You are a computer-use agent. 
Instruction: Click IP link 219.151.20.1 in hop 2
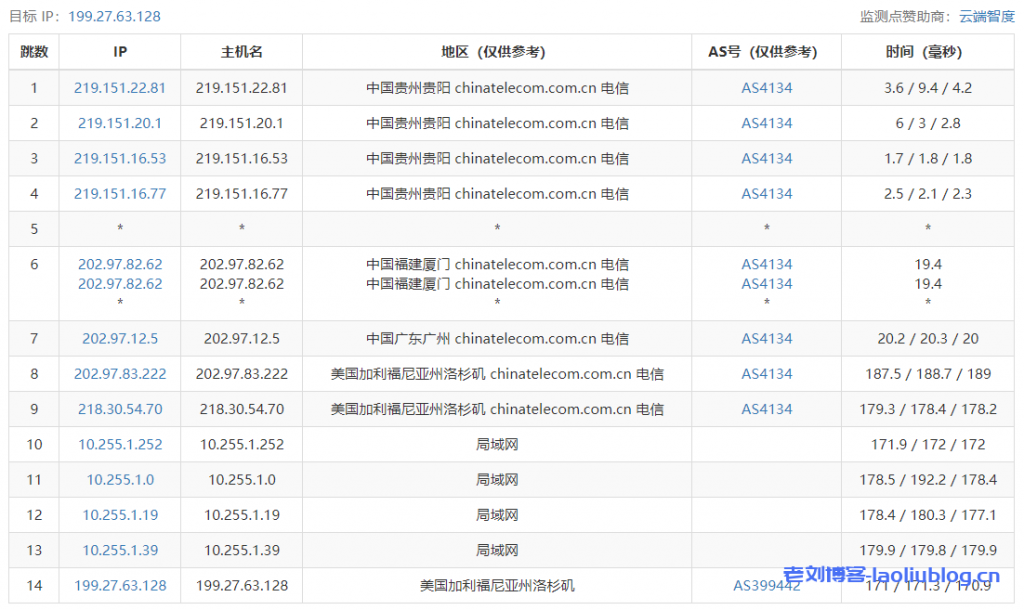120,123
